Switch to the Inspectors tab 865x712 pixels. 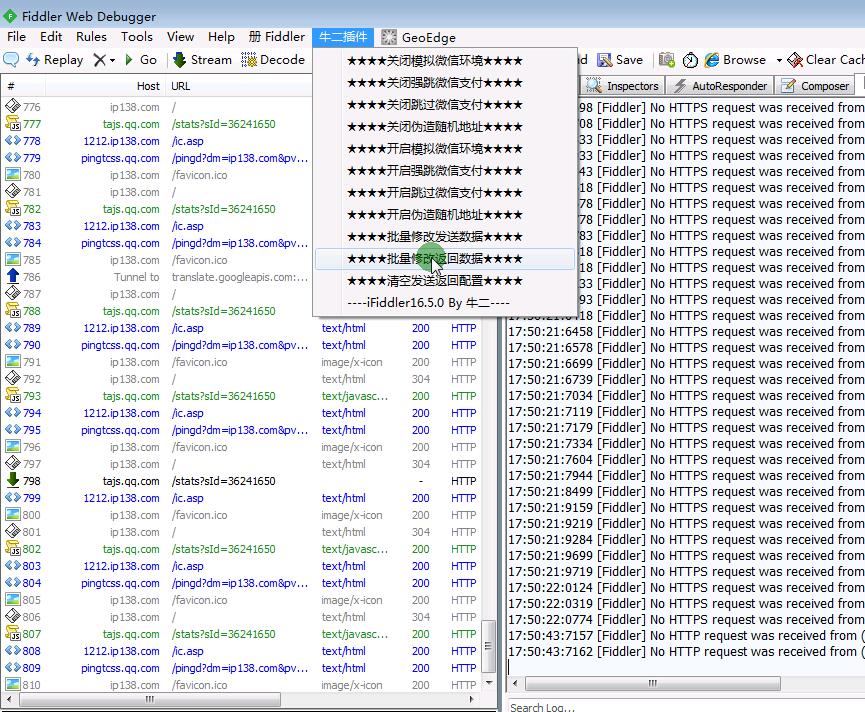coord(623,86)
